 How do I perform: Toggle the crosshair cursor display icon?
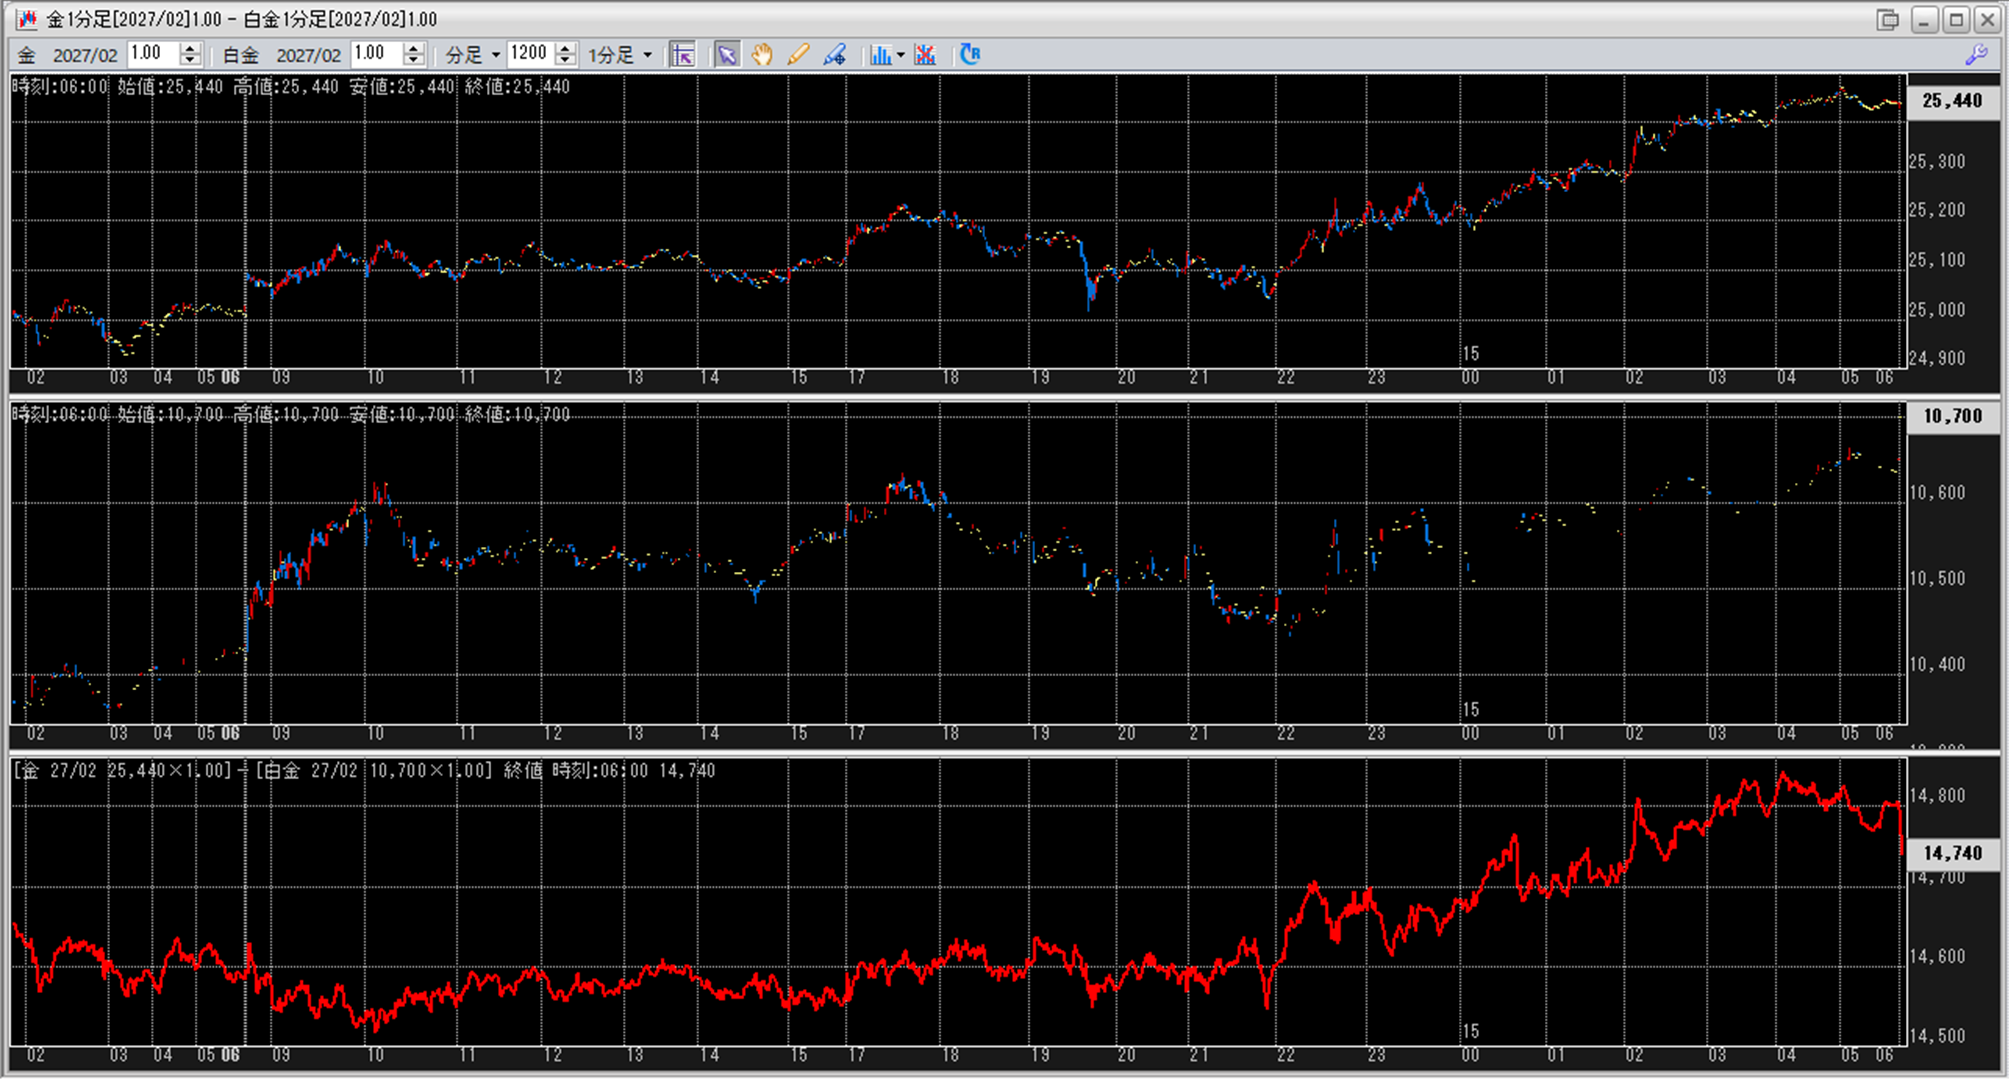click(682, 55)
